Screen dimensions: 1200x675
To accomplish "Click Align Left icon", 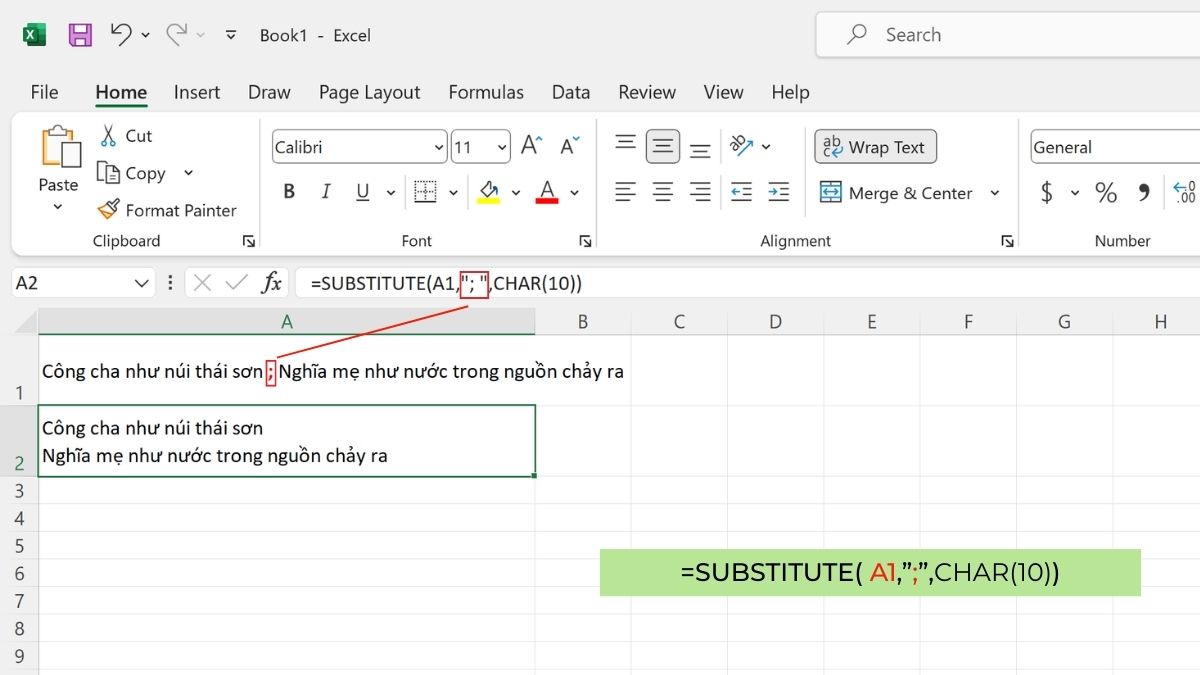I will pos(626,192).
